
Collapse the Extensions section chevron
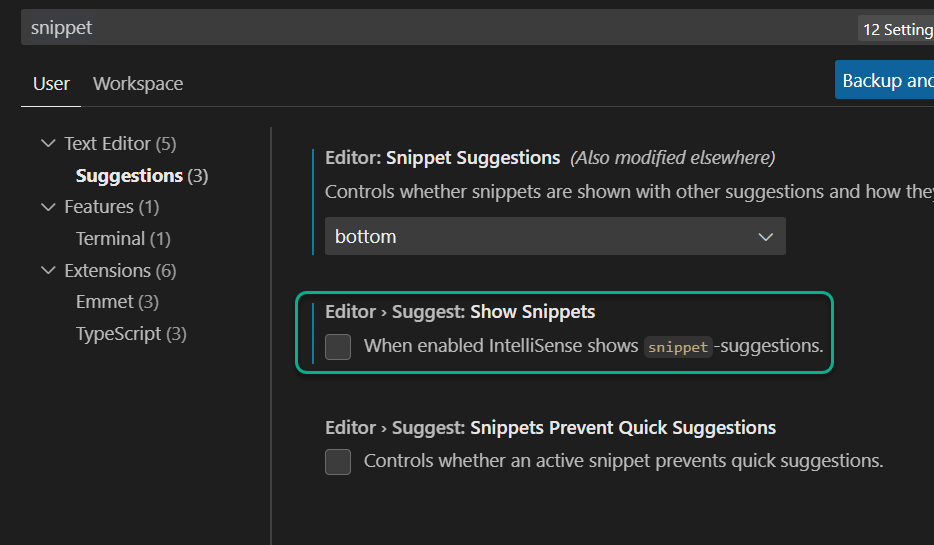(x=48, y=270)
